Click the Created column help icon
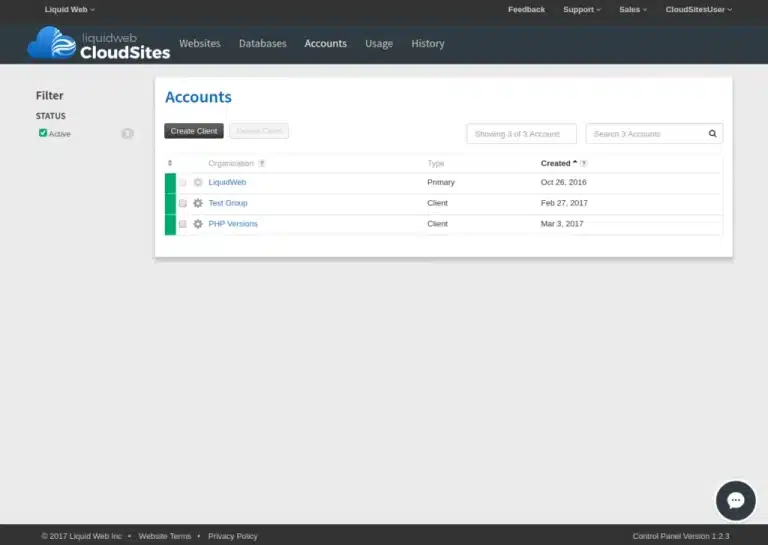The height and width of the screenshot is (545, 768). pyautogui.click(x=583, y=164)
